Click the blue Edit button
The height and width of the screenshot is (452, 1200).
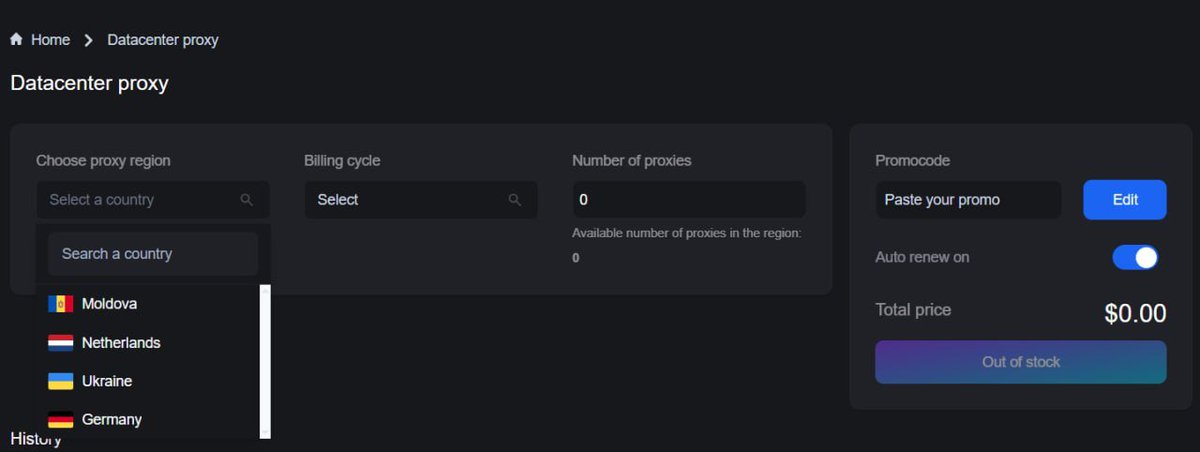click(x=1125, y=200)
